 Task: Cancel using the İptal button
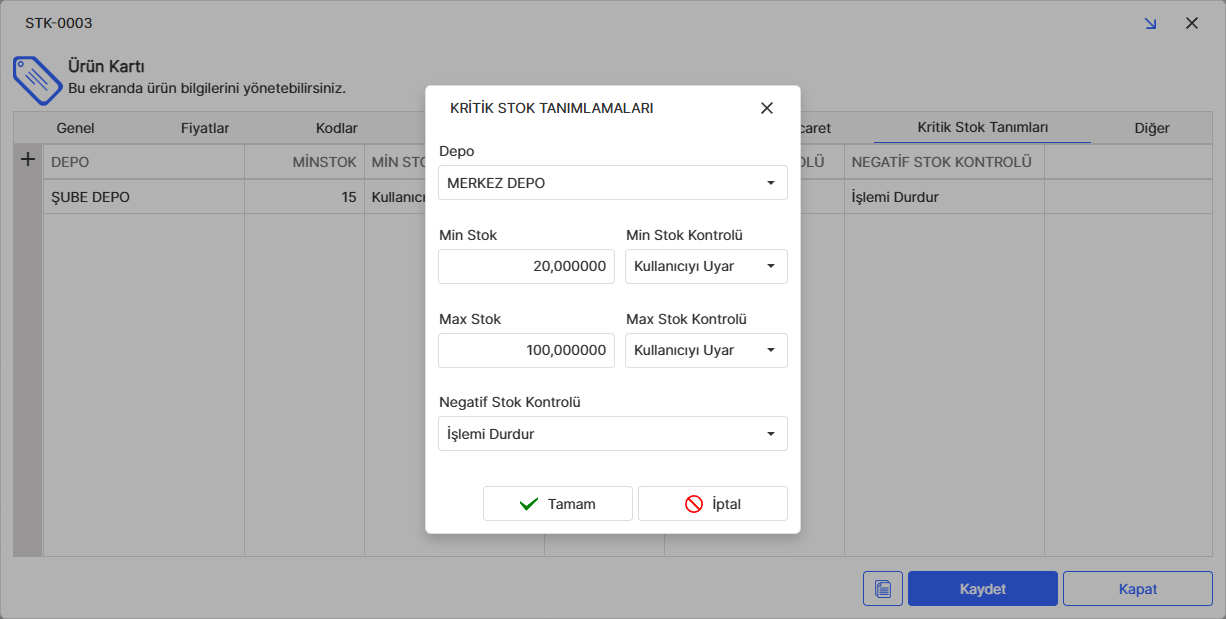pyautogui.click(x=712, y=504)
